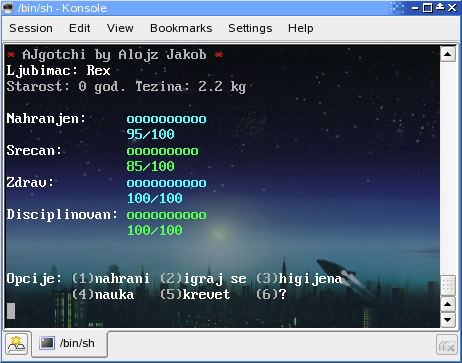
Task: Click the sticky dotted icon in title bar
Action: (397, 8)
